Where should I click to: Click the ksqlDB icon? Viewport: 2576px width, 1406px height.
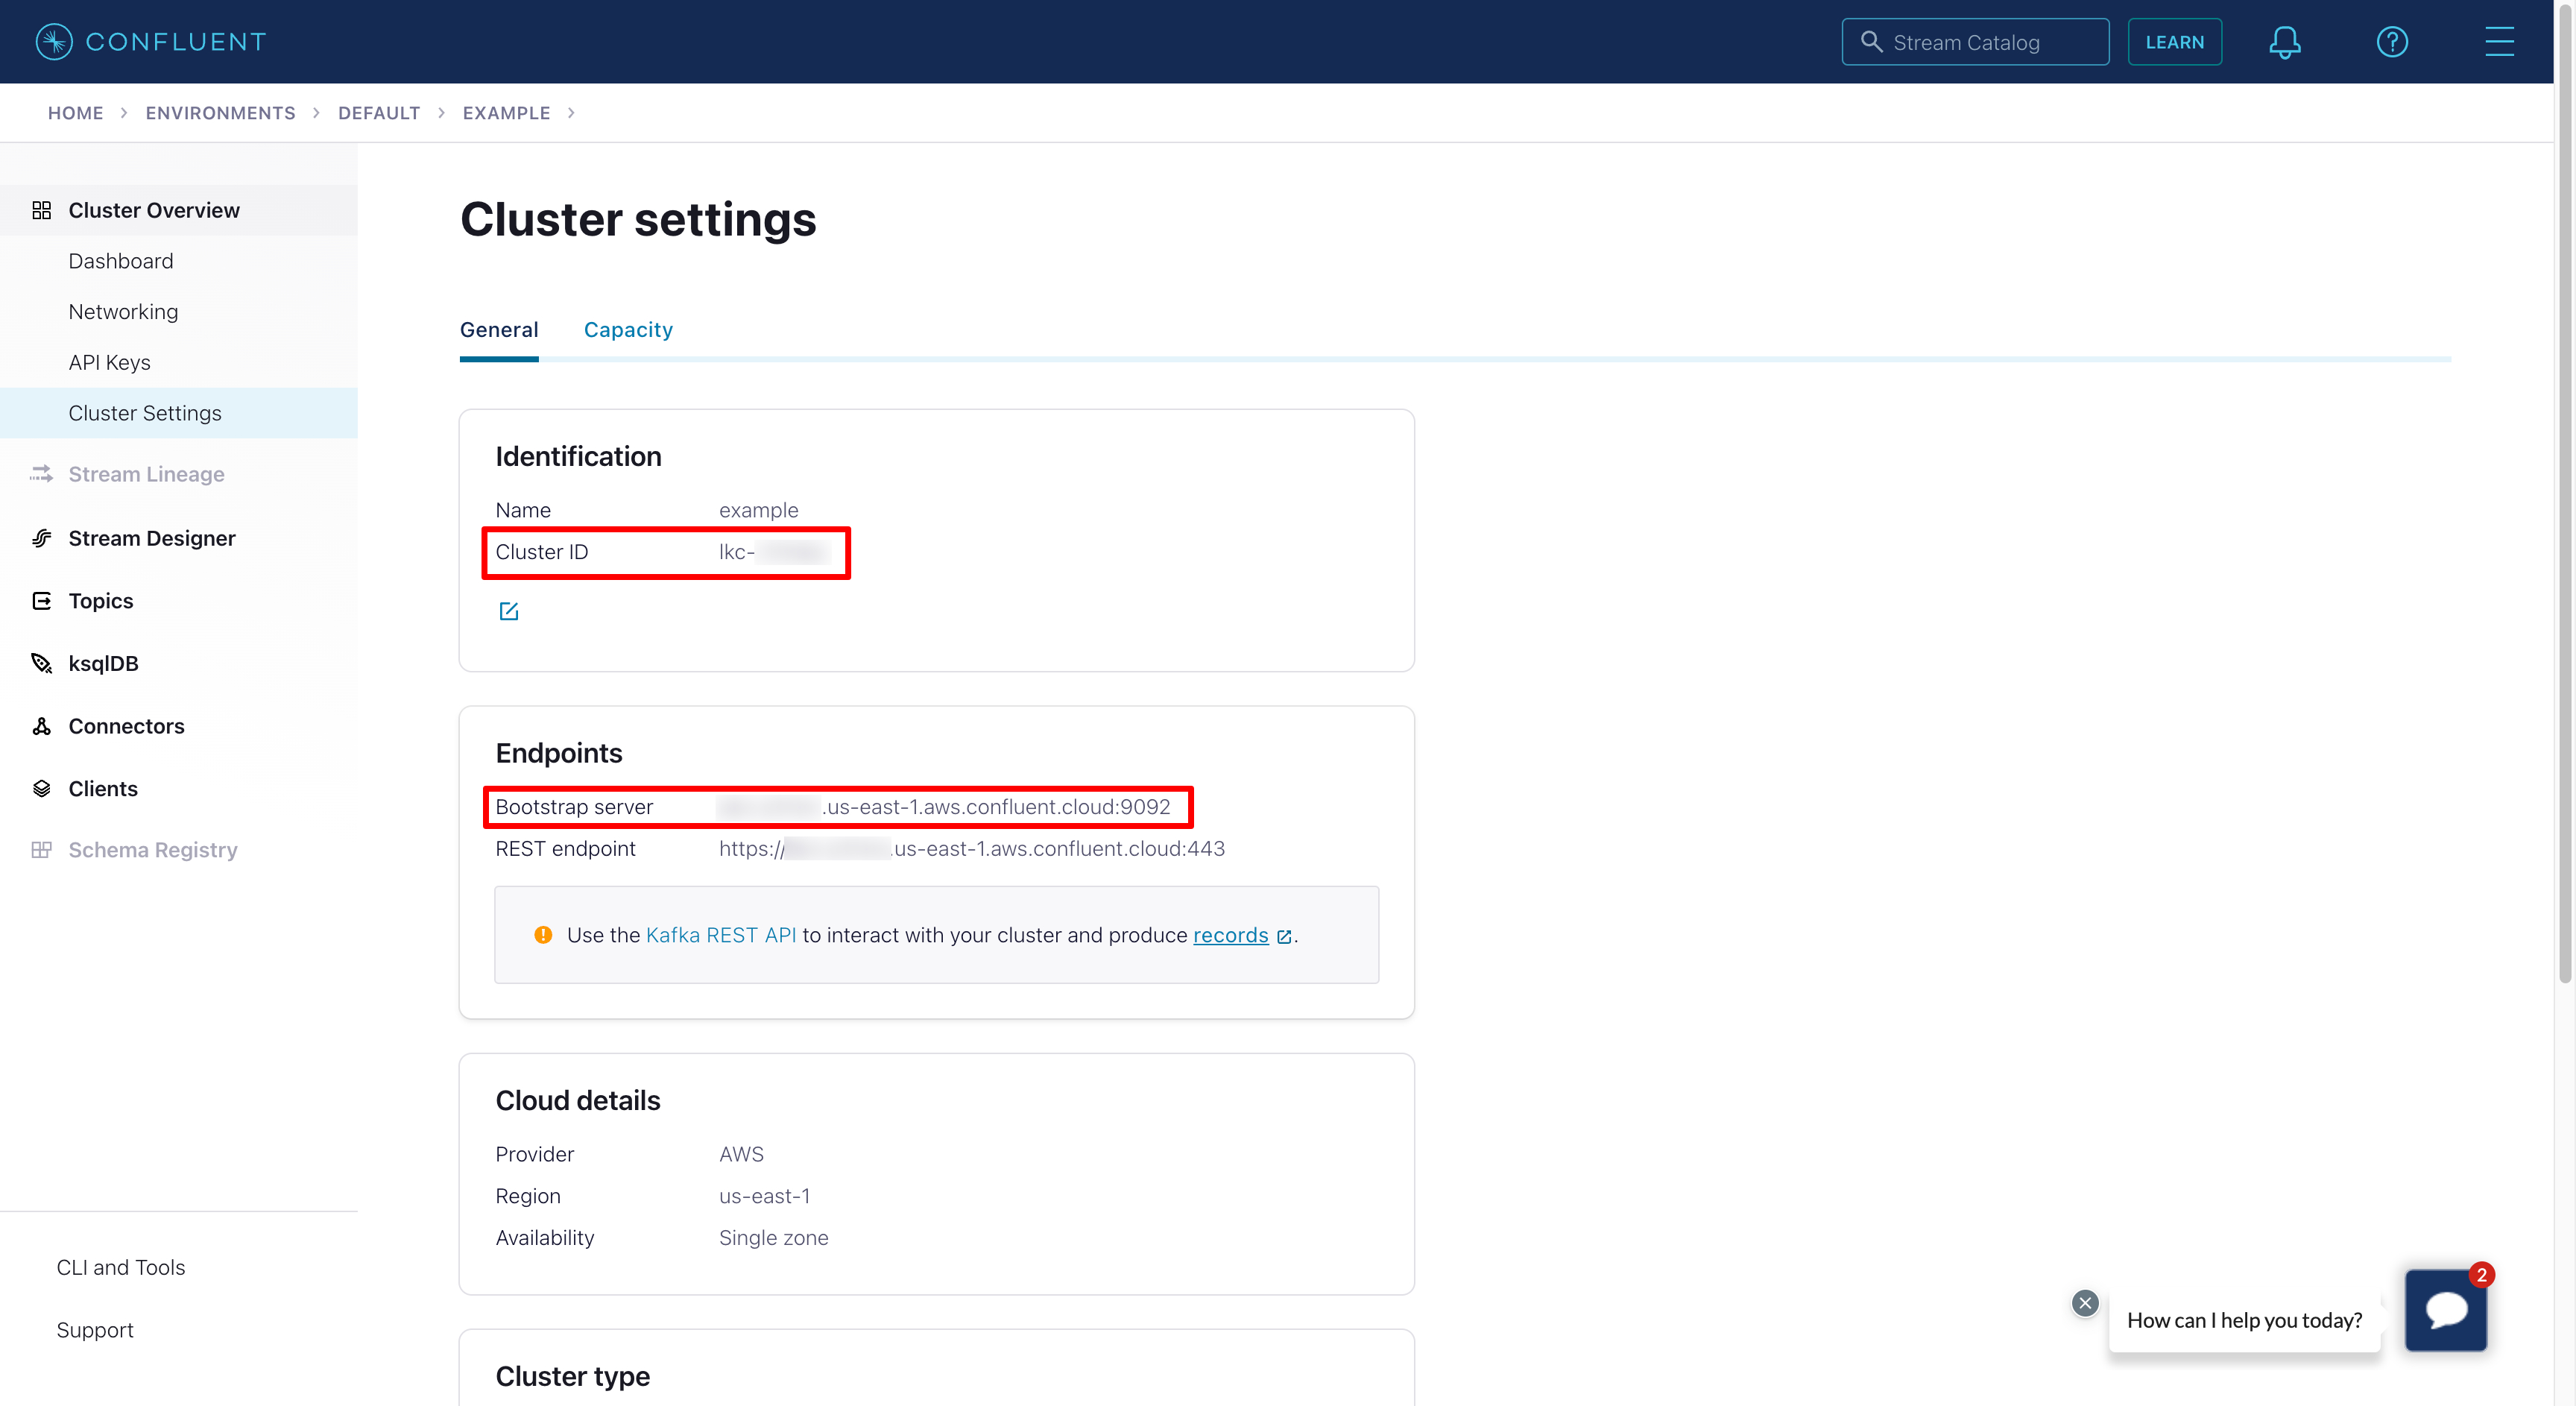[x=41, y=663]
